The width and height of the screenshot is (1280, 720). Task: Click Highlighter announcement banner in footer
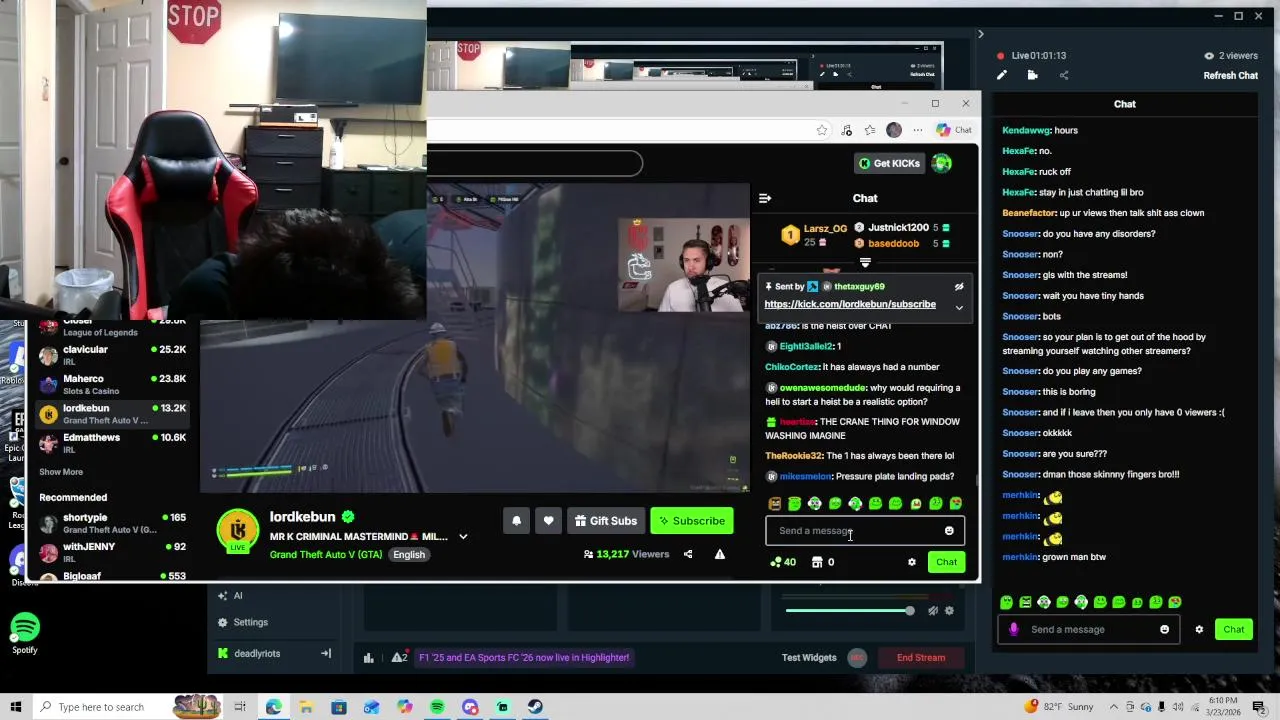point(524,657)
